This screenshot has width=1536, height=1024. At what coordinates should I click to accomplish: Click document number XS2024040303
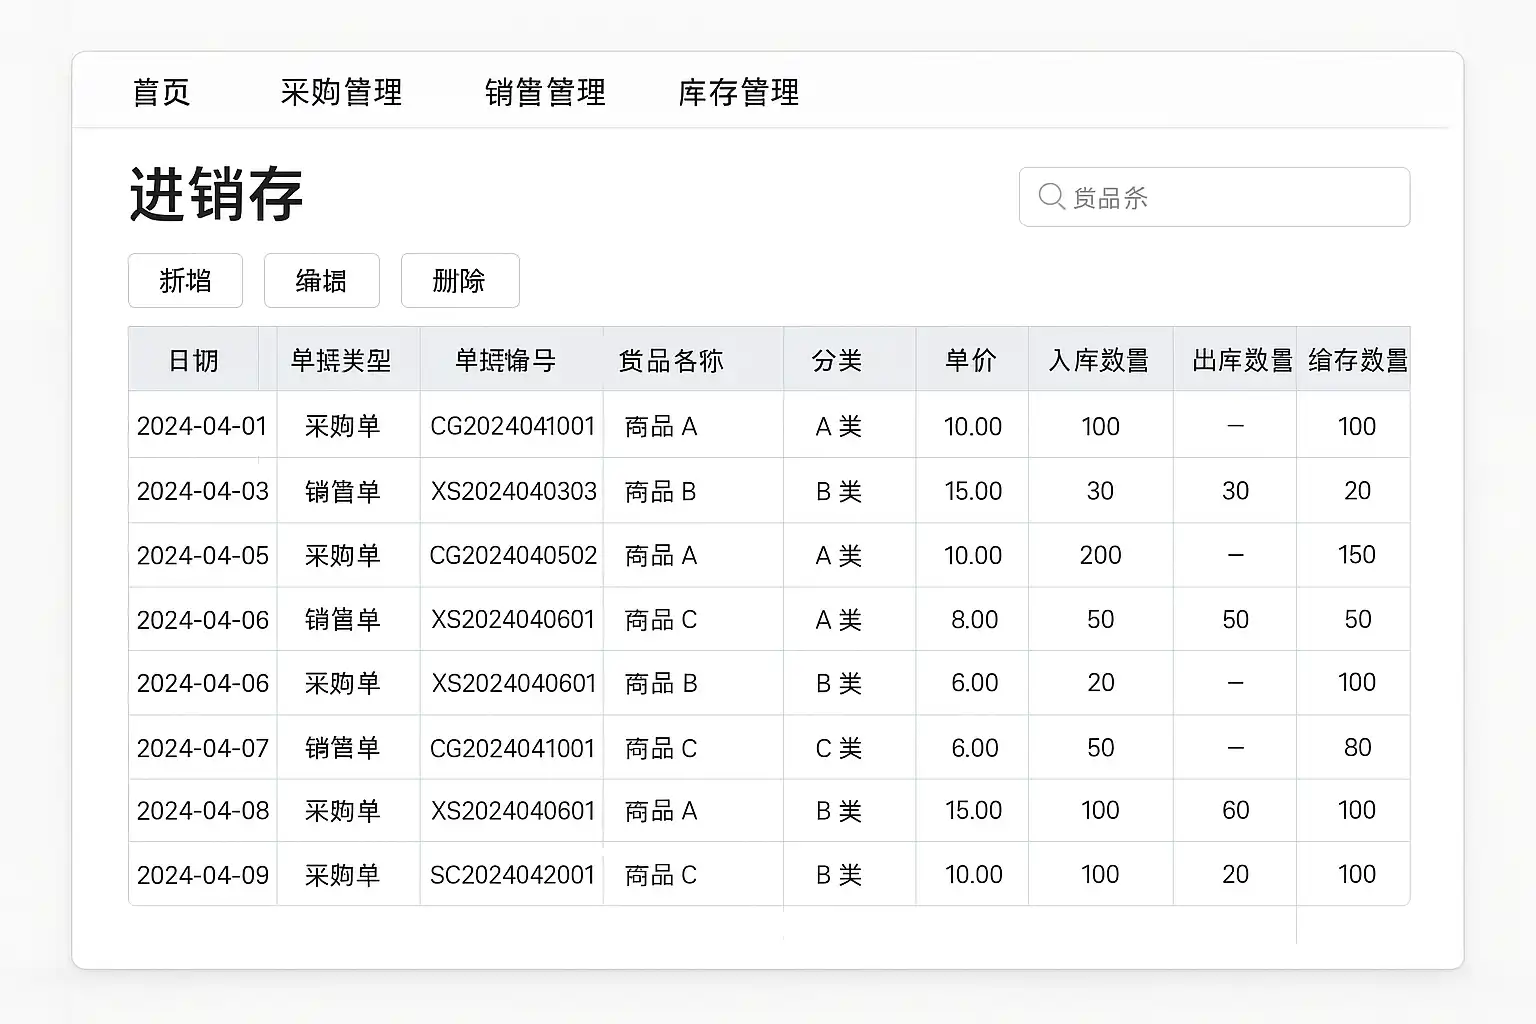513,492
